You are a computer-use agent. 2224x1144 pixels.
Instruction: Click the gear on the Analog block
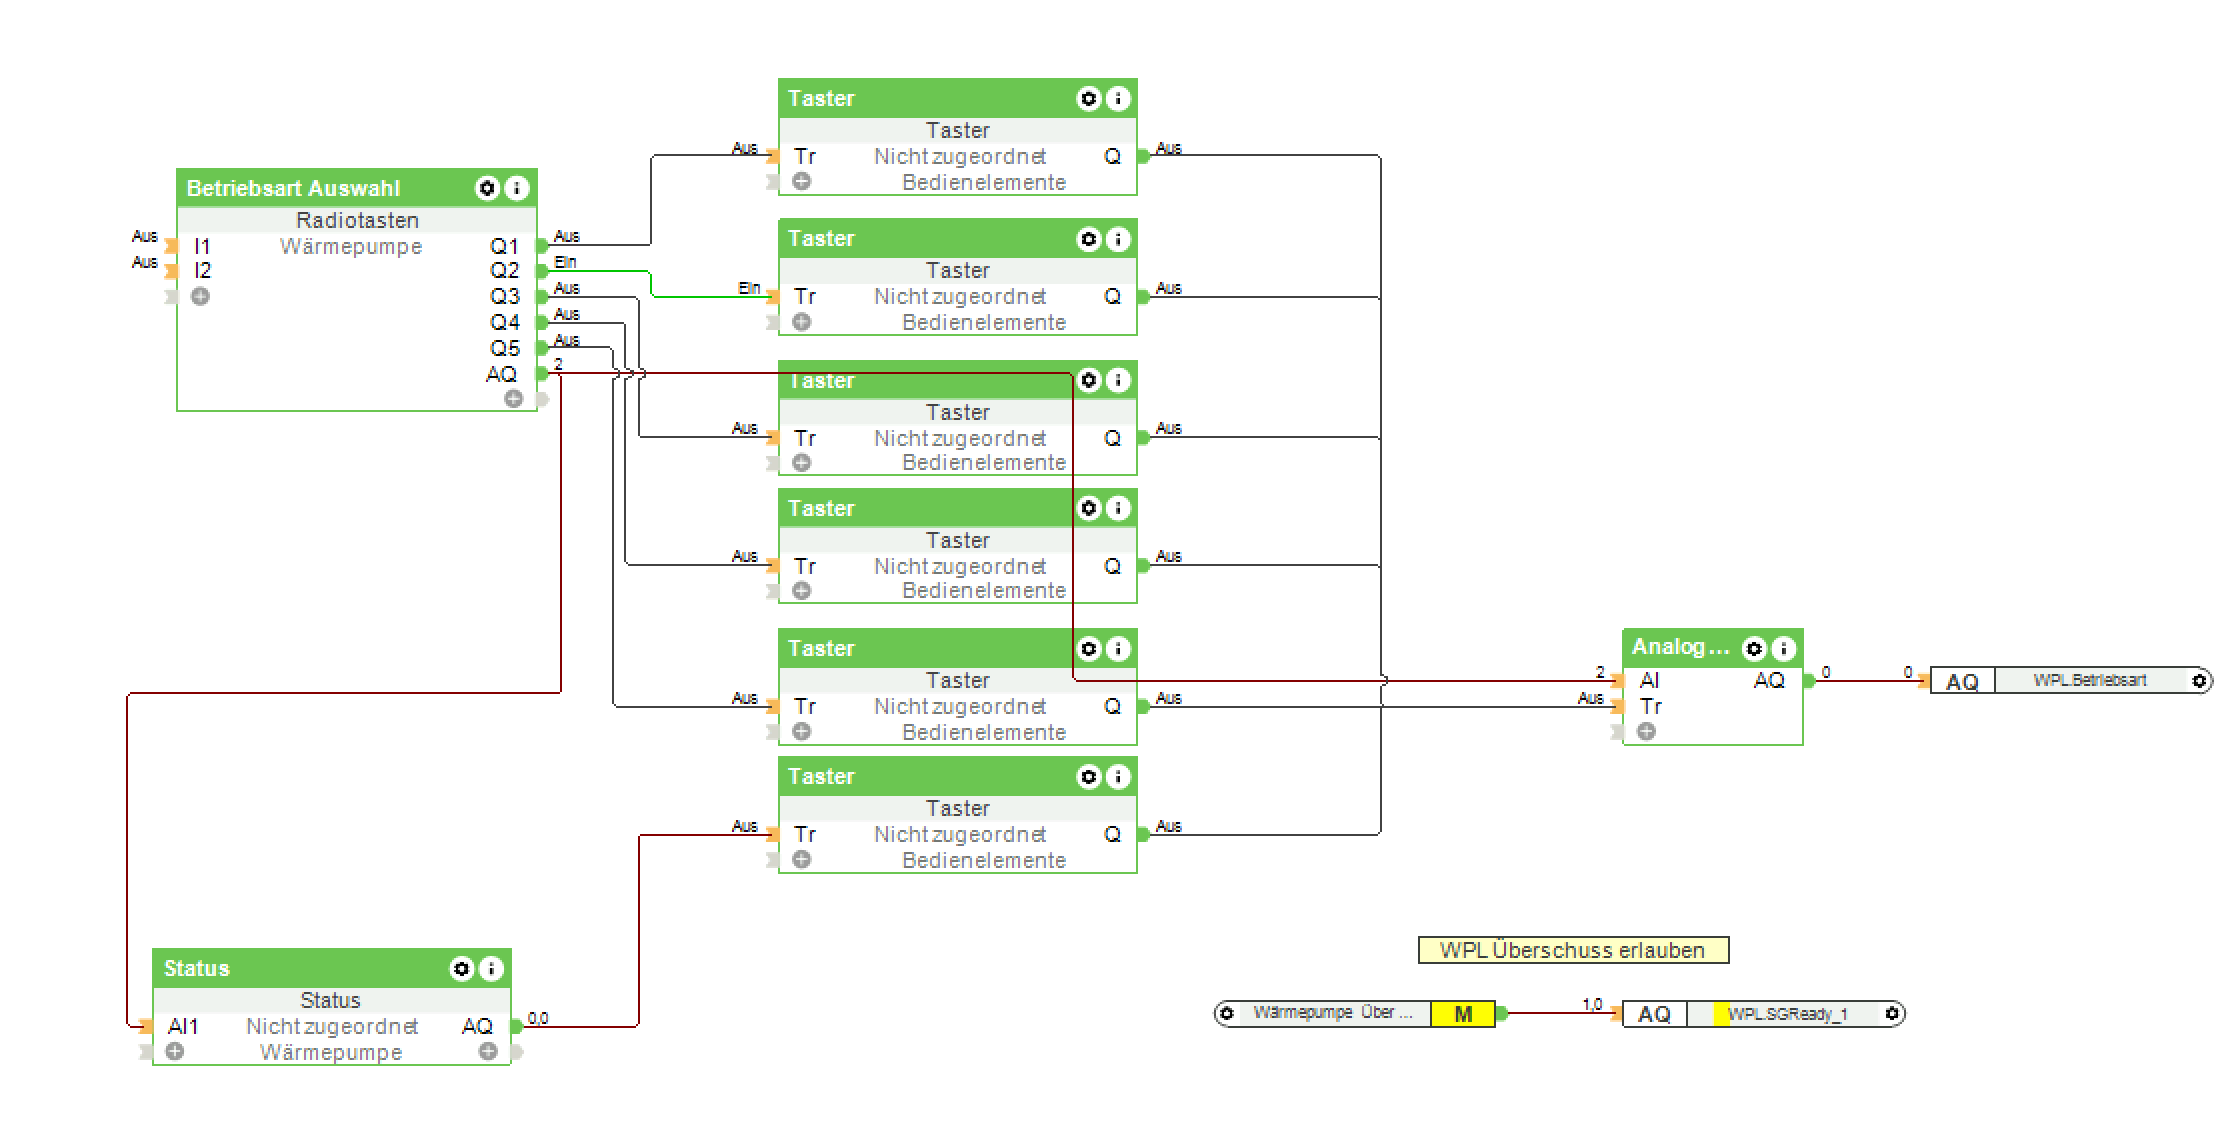pos(1754,648)
